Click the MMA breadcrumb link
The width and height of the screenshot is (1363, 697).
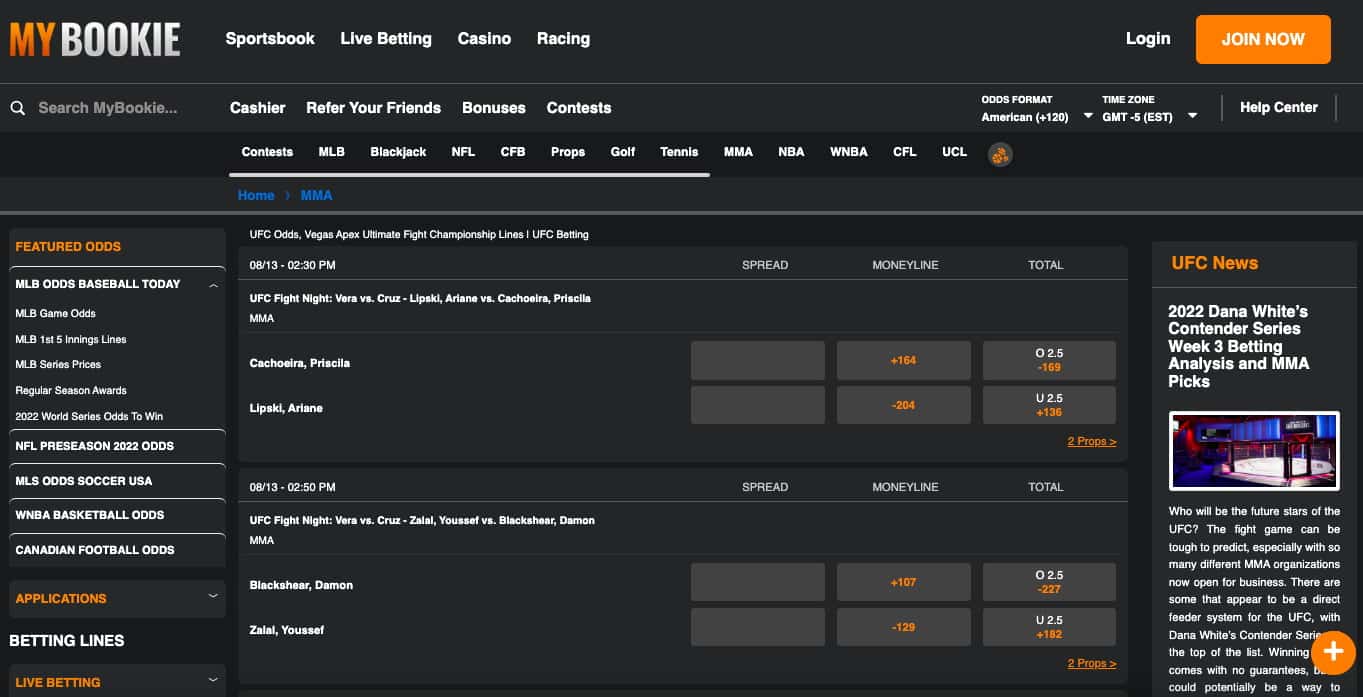click(317, 195)
